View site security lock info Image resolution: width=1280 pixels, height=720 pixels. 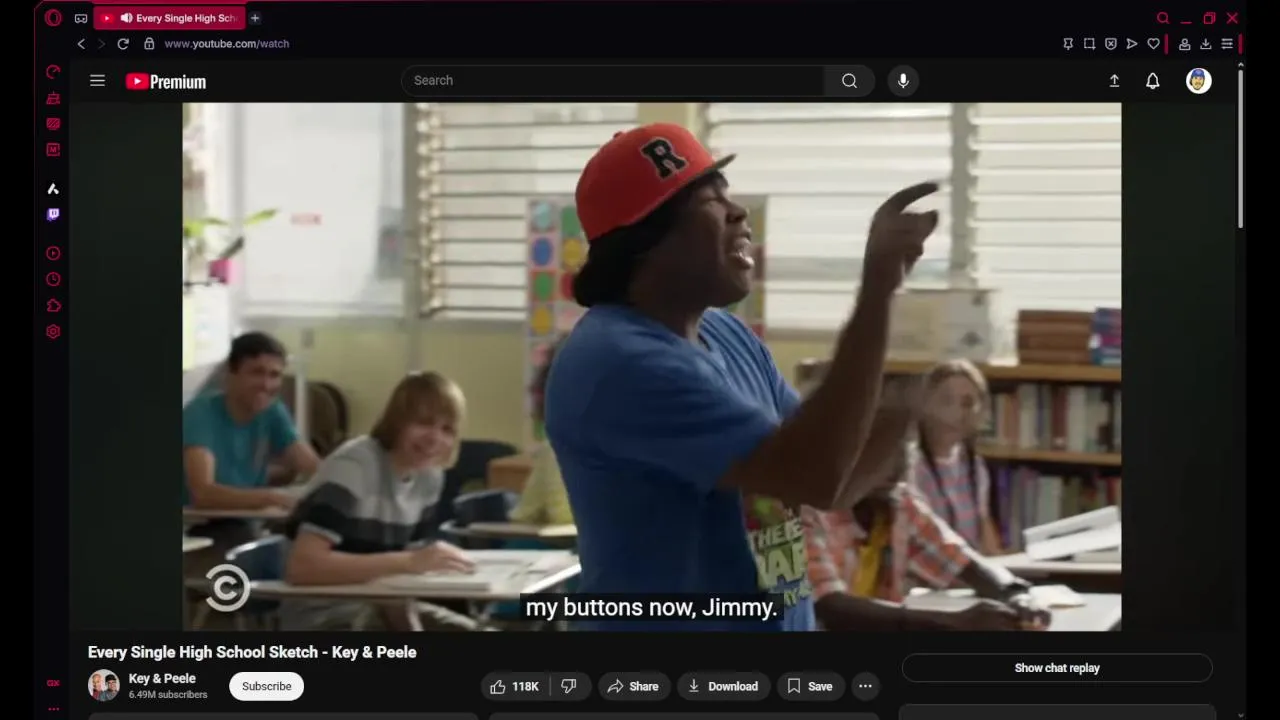coord(149,44)
